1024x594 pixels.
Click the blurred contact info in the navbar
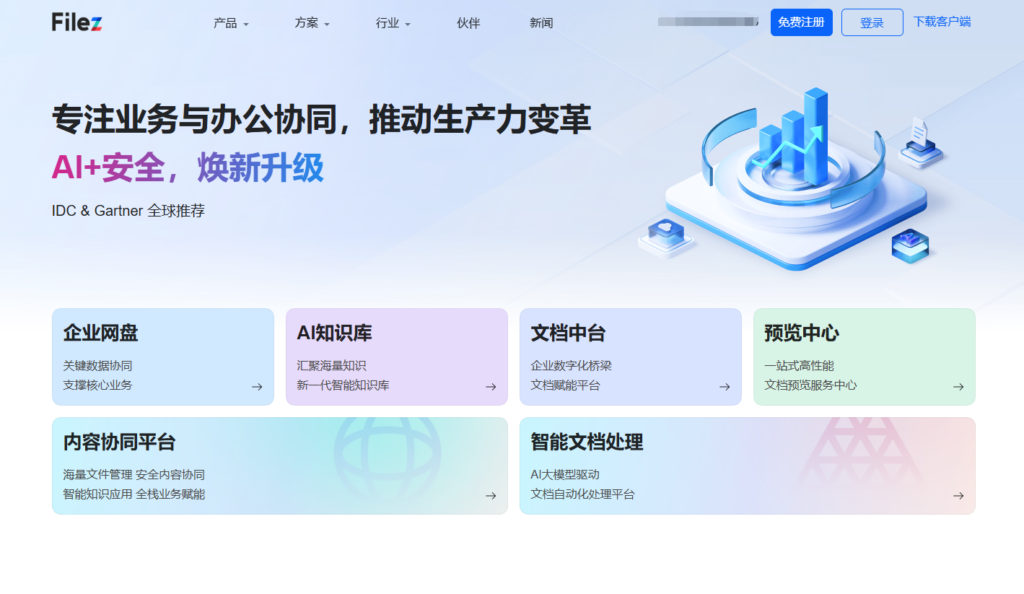tap(706, 22)
